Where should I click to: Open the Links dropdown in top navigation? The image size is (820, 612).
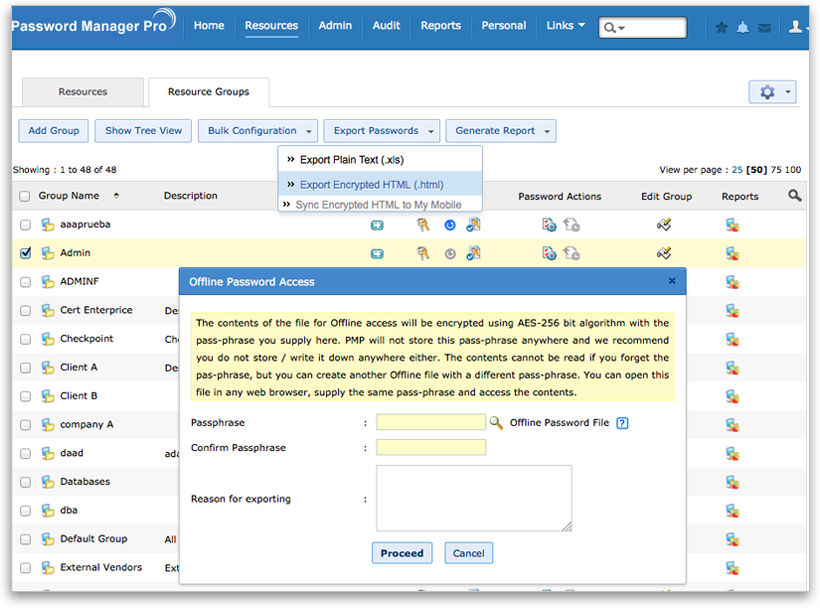(x=565, y=25)
